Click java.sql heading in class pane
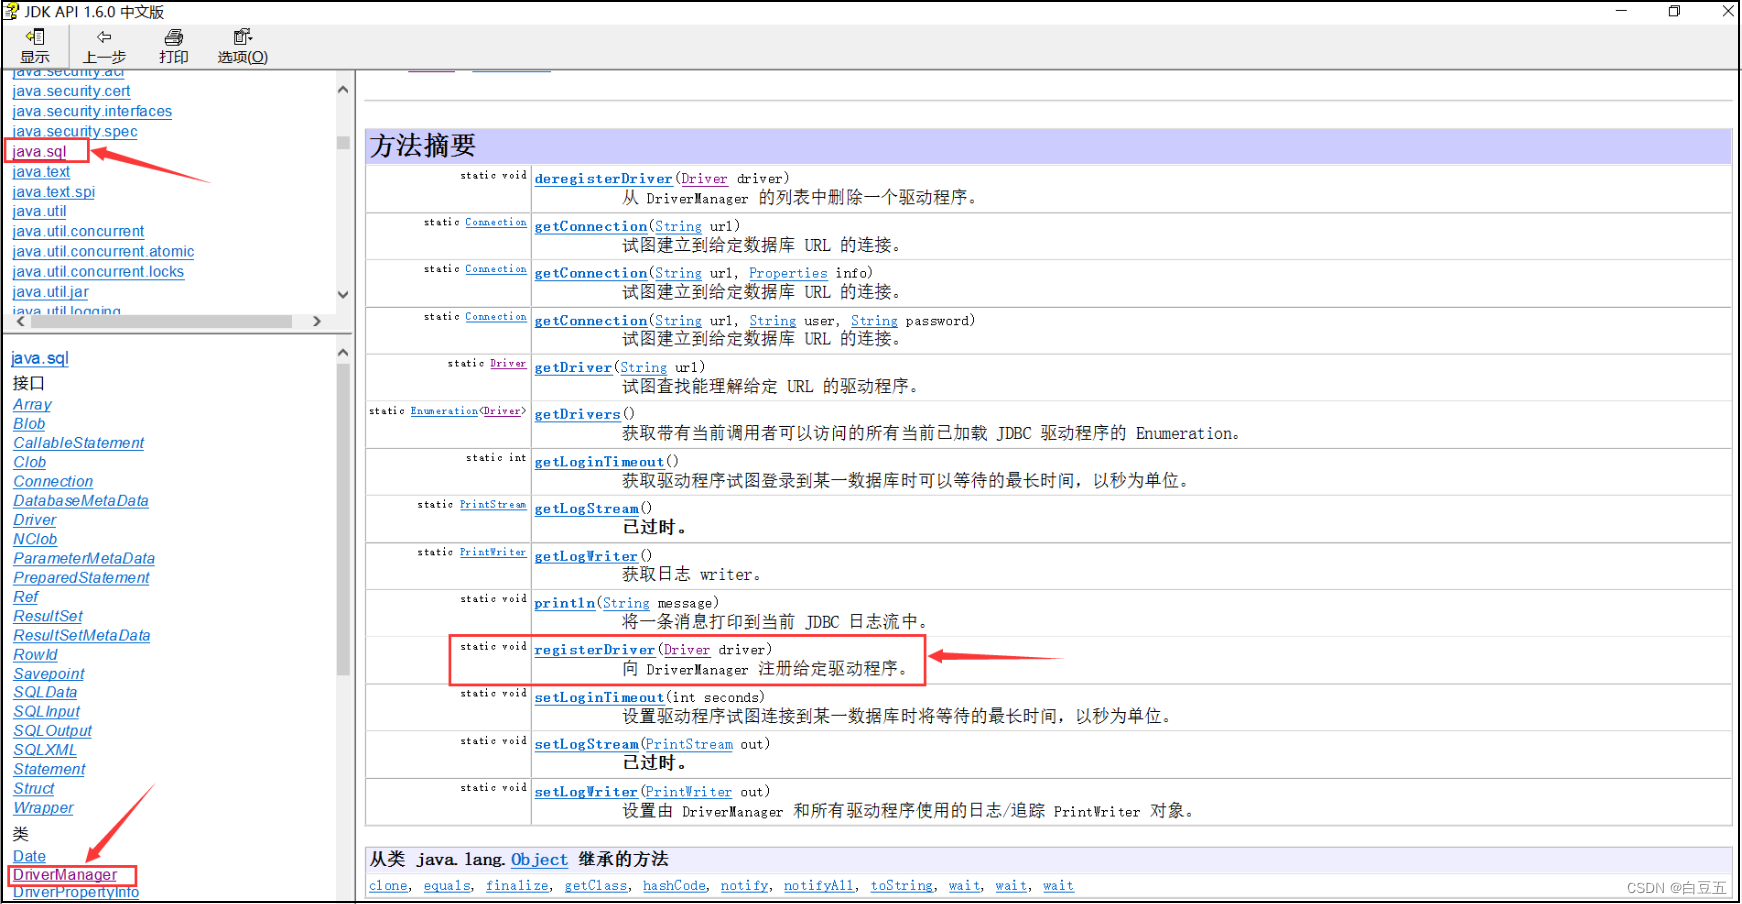Image resolution: width=1742 pixels, height=904 pixels. 40,358
